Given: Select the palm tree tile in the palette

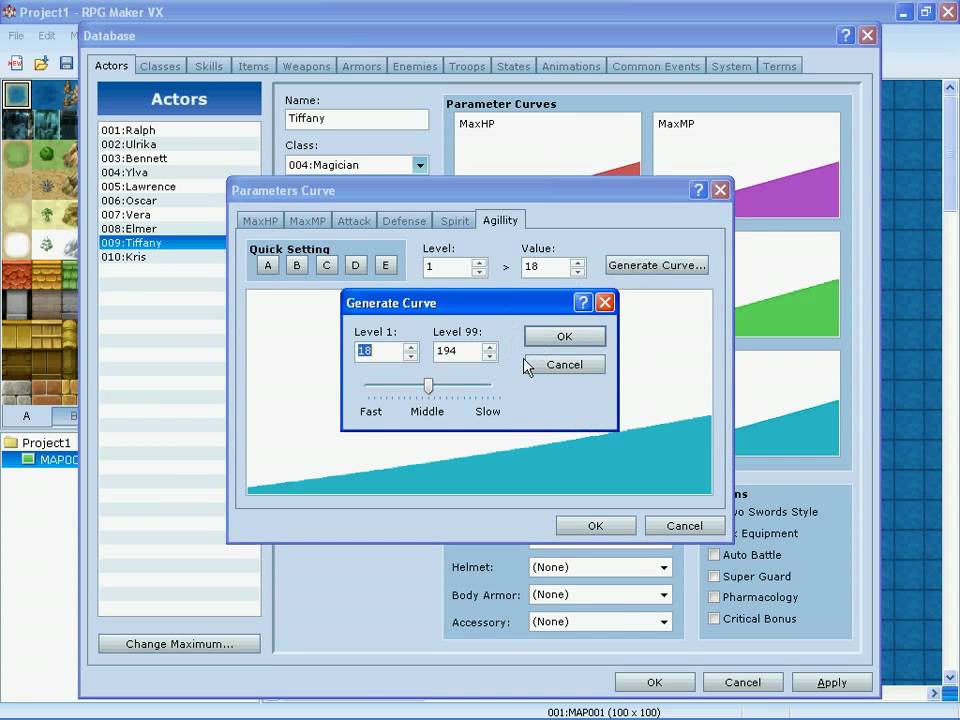Looking at the screenshot, I should tap(47, 214).
